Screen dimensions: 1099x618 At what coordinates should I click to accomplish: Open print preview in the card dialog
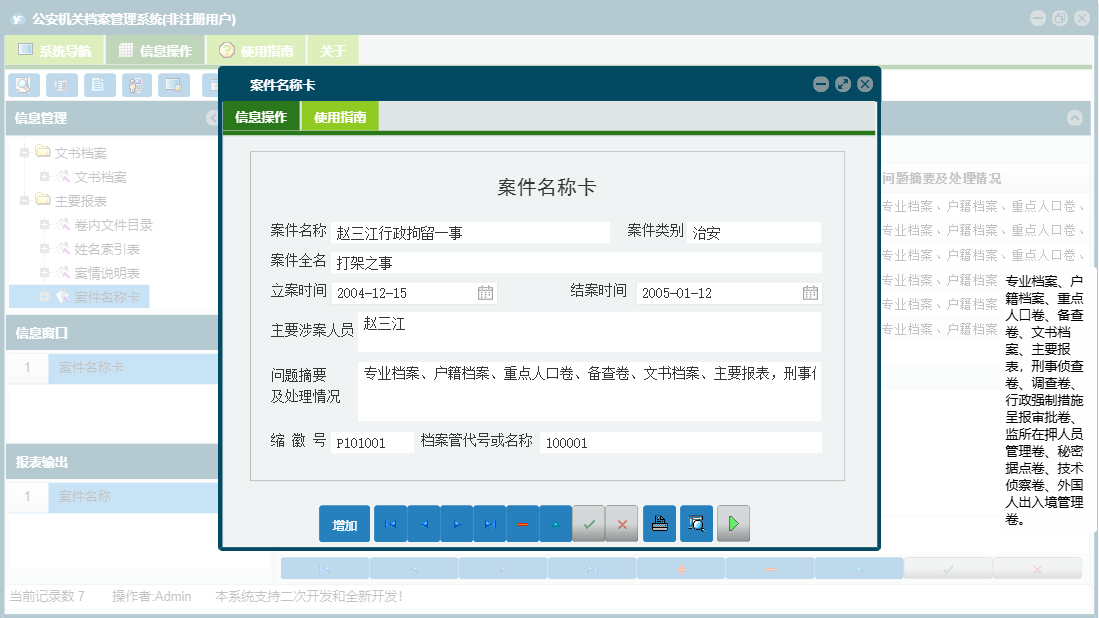tap(696, 523)
